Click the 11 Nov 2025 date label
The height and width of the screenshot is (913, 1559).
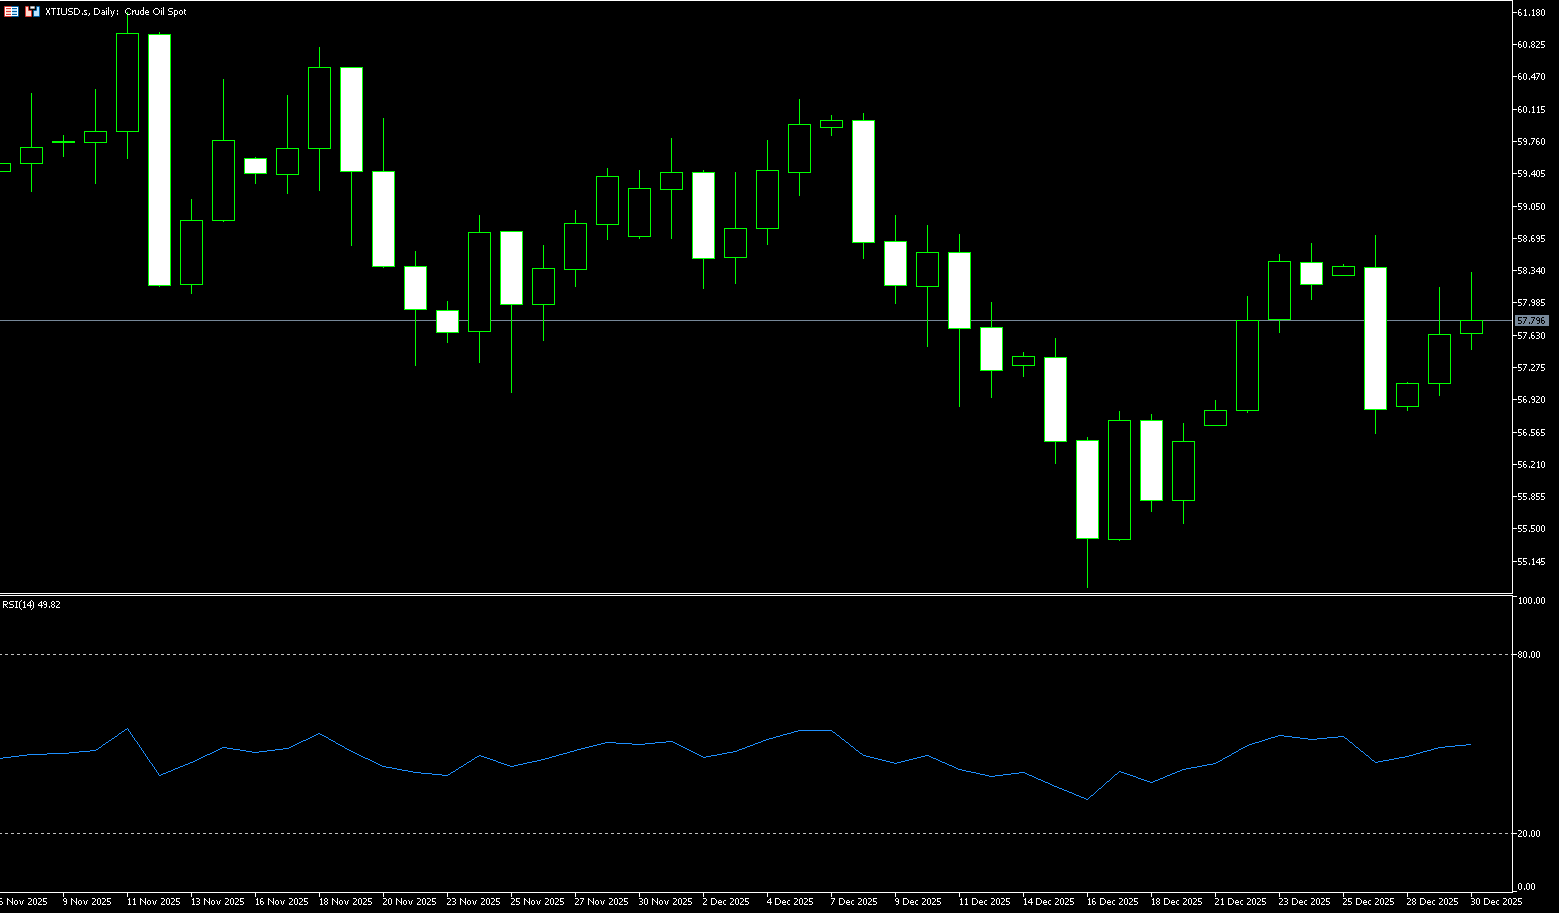coord(153,902)
